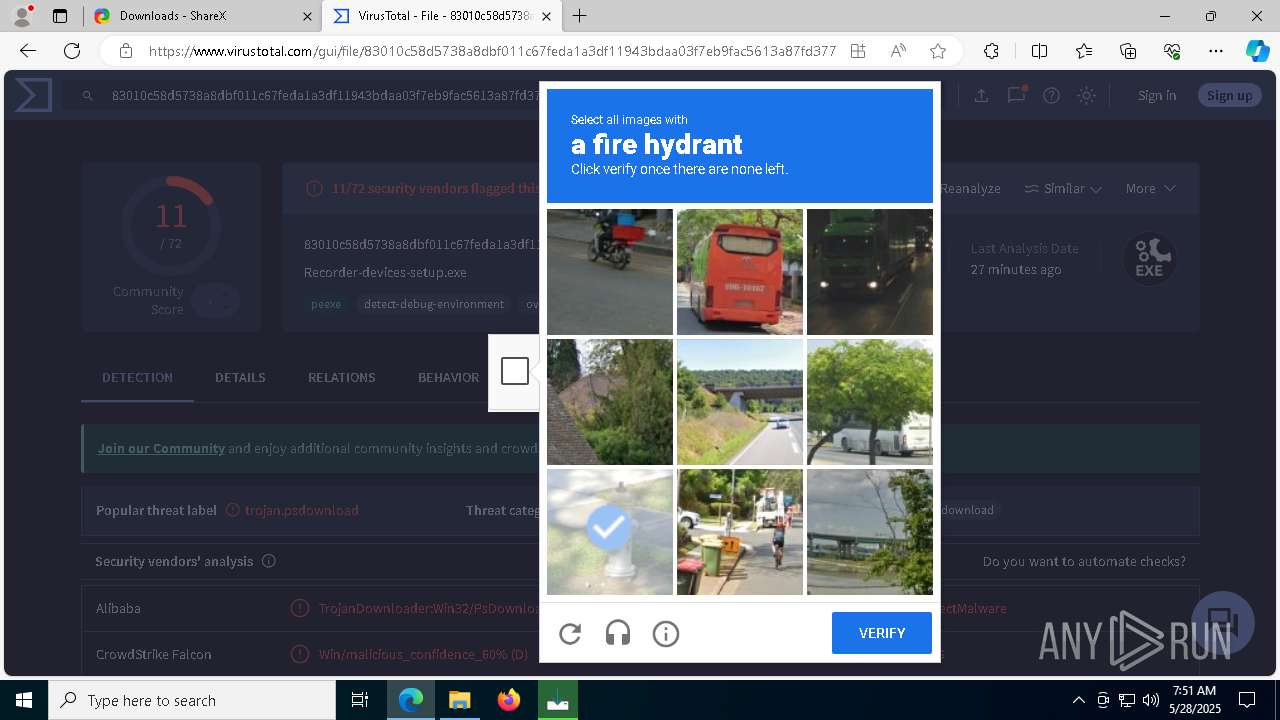Tick the reCAPTCHA checkbox
This screenshot has height=720, width=1280.
tap(515, 371)
